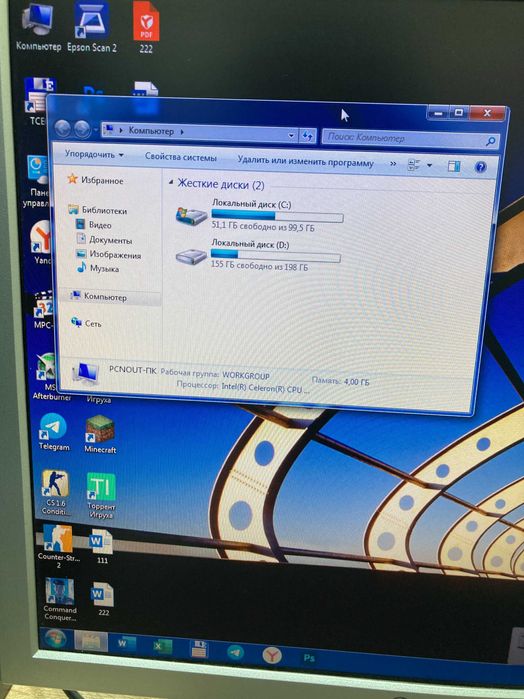Open the Yandex browser icon in the taskbar
The width and height of the screenshot is (524, 699).
271,654
